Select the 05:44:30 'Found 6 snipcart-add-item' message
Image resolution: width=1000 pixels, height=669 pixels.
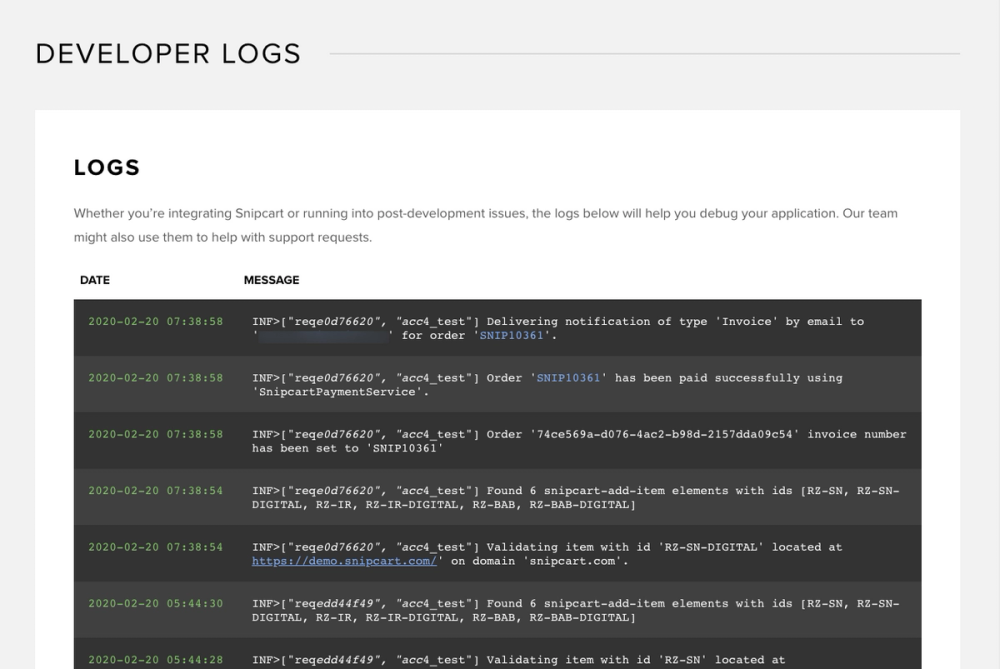pyautogui.click(x=575, y=610)
